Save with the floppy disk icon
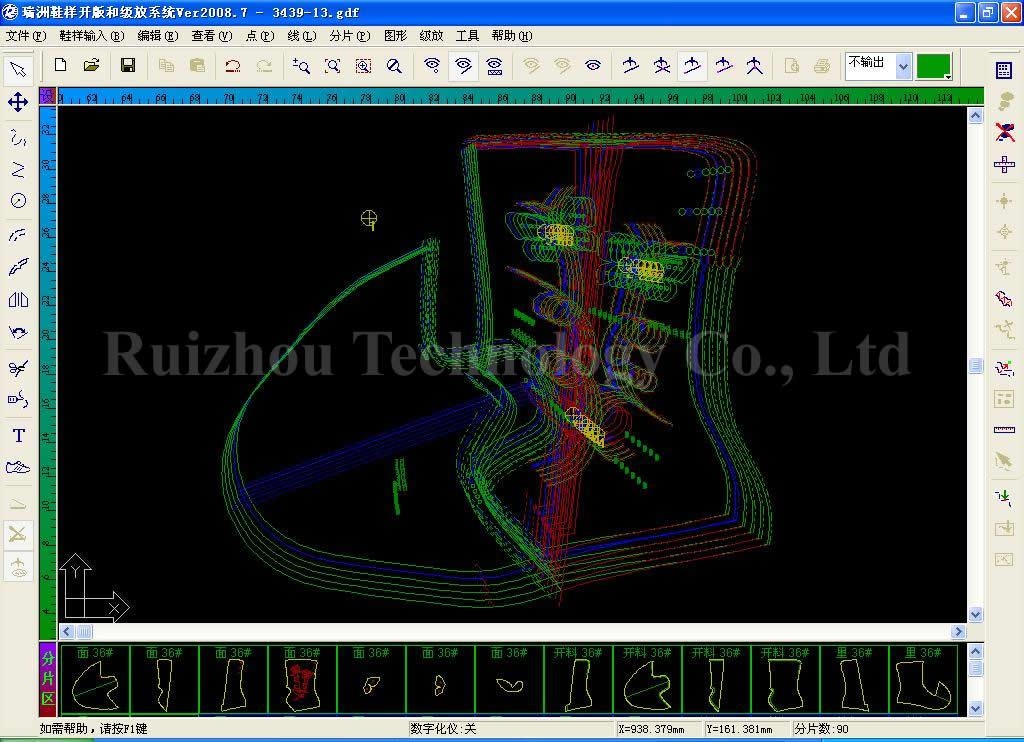This screenshot has width=1024, height=742. pyautogui.click(x=128, y=65)
